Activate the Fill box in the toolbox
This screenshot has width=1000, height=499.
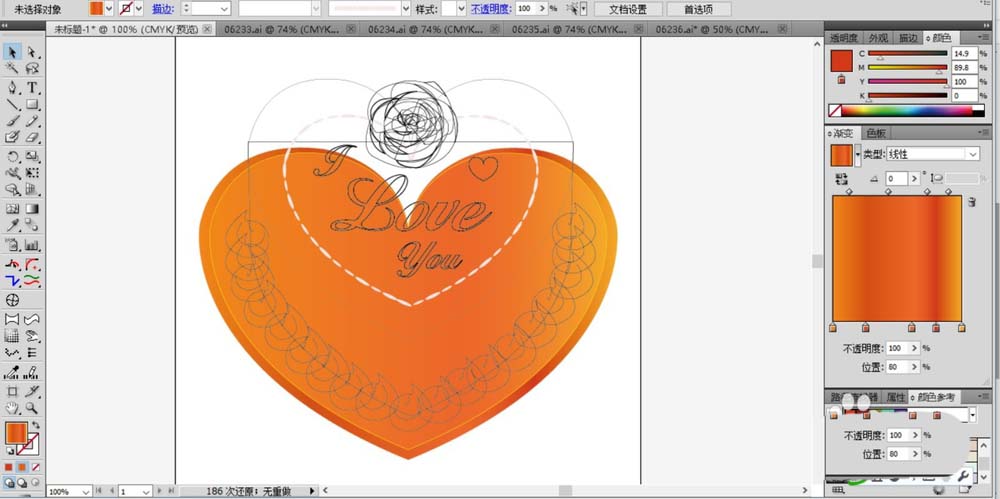pos(17,433)
